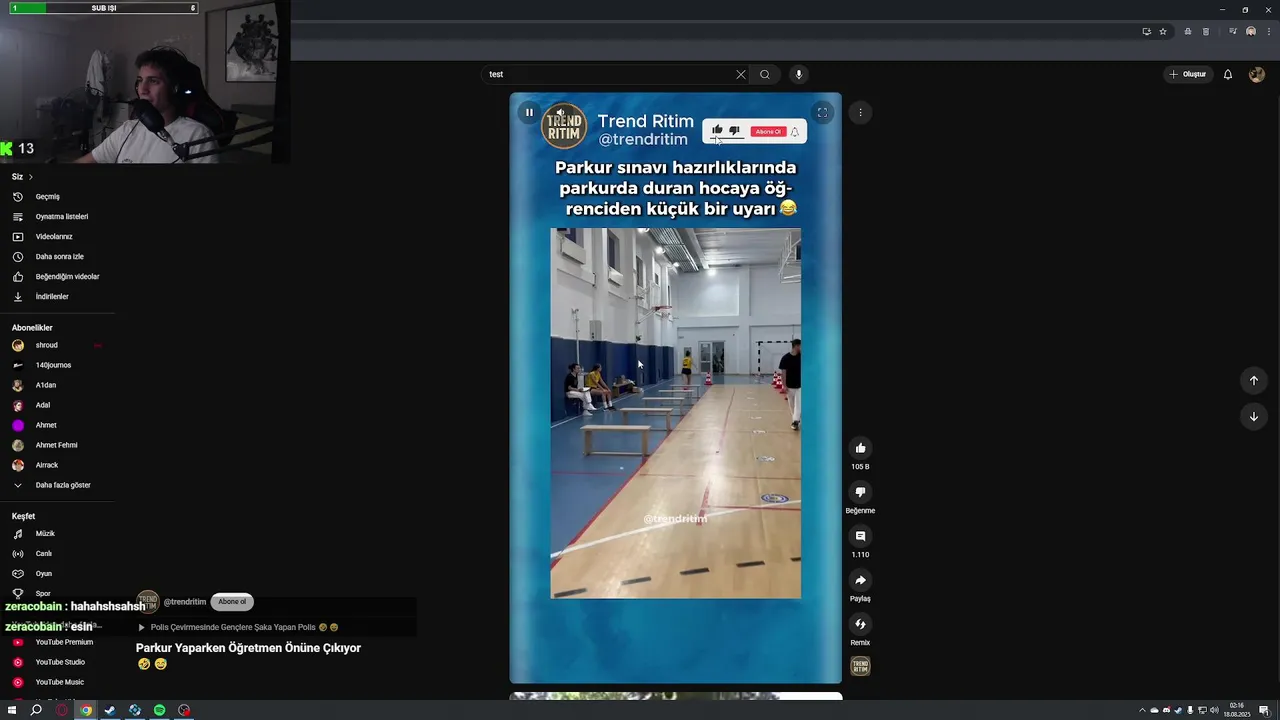Dislike the Short (Beğenme)
This screenshot has width=1280, height=720.
(860, 492)
